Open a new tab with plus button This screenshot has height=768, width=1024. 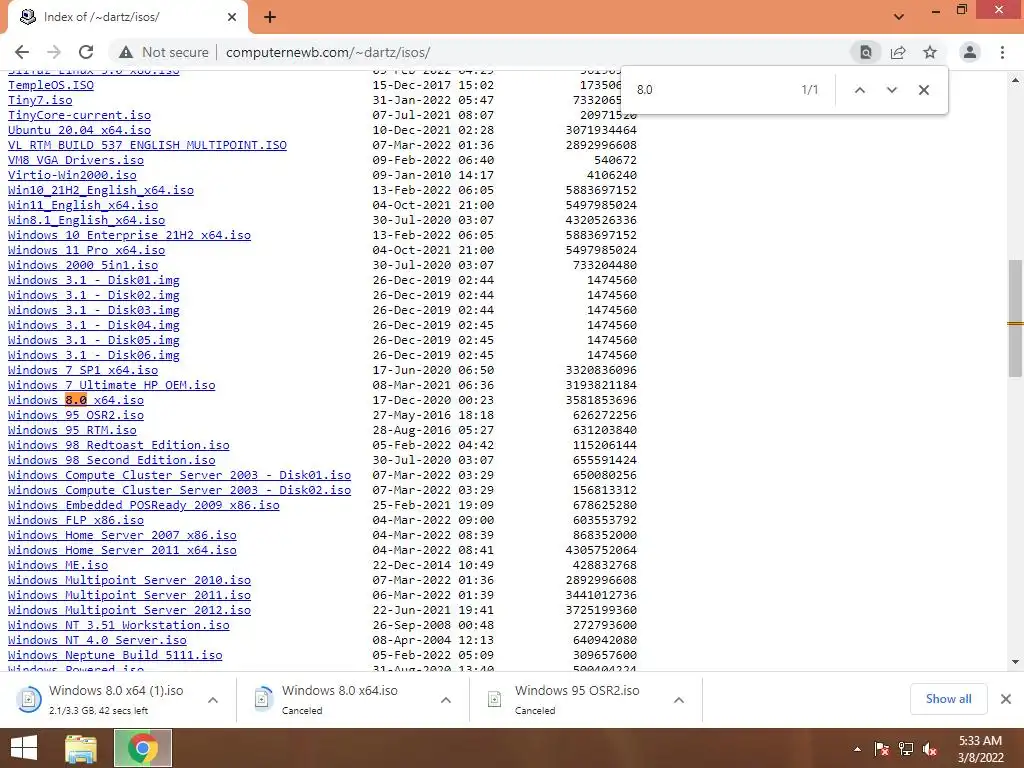(270, 17)
